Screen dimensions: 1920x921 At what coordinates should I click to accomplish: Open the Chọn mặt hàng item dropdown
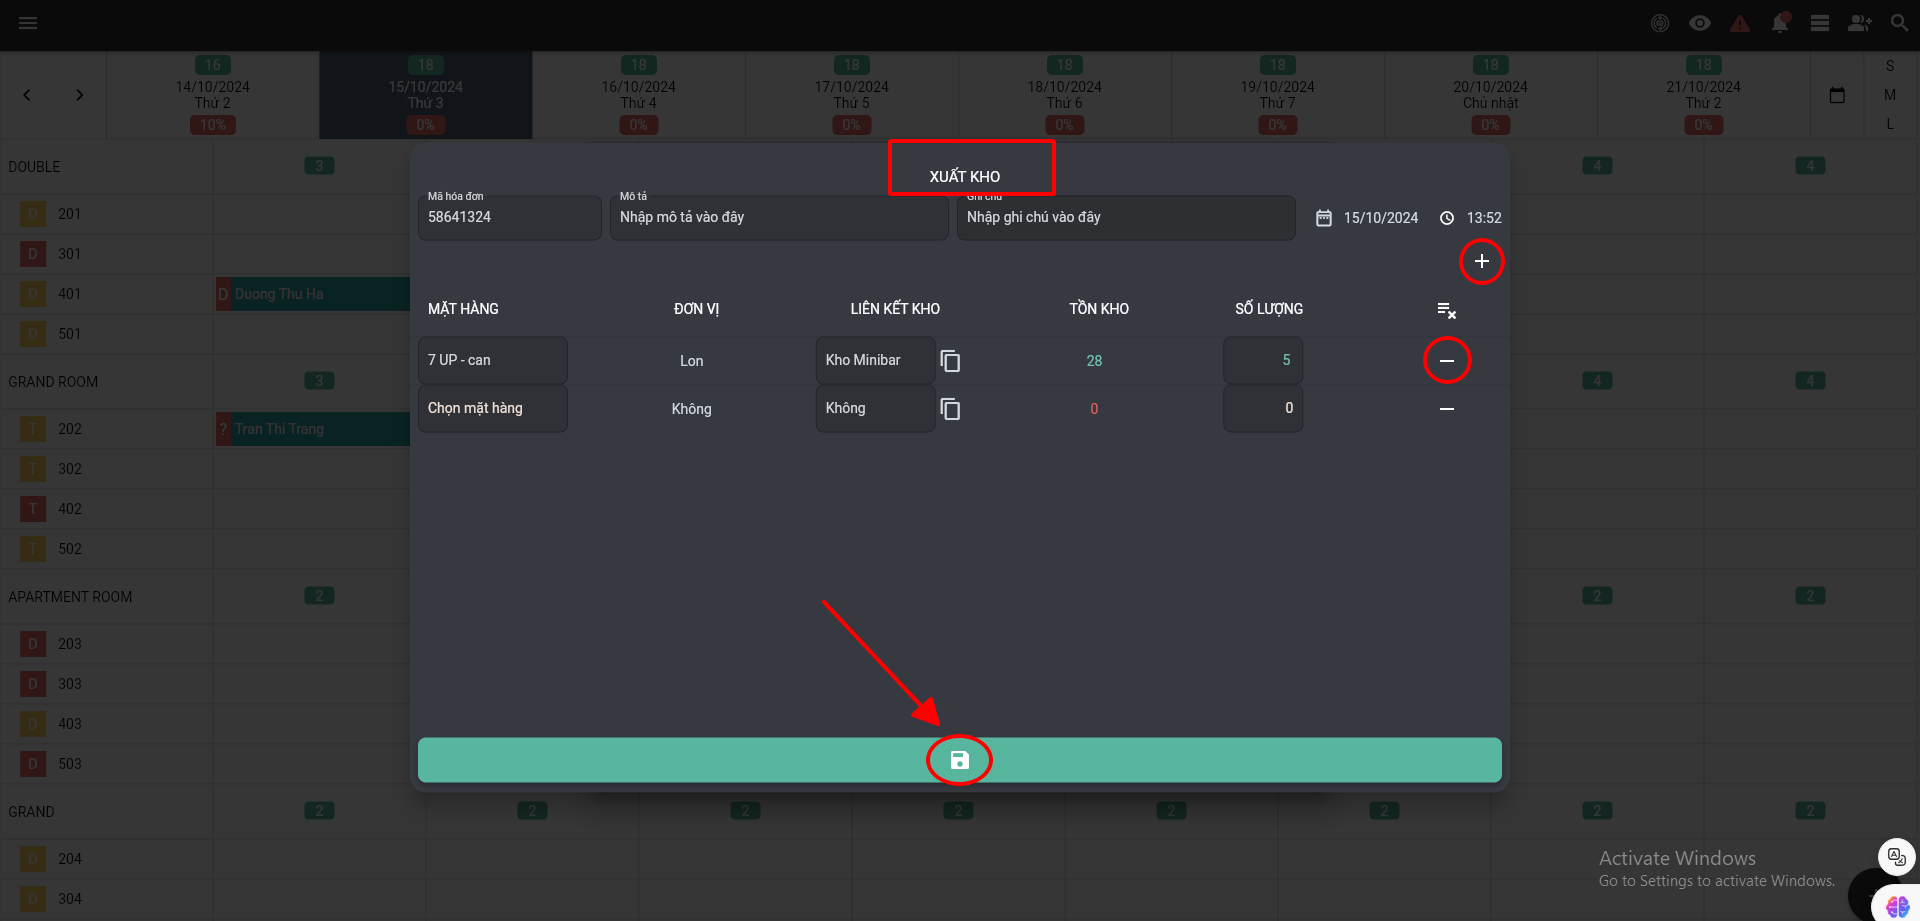click(x=493, y=408)
